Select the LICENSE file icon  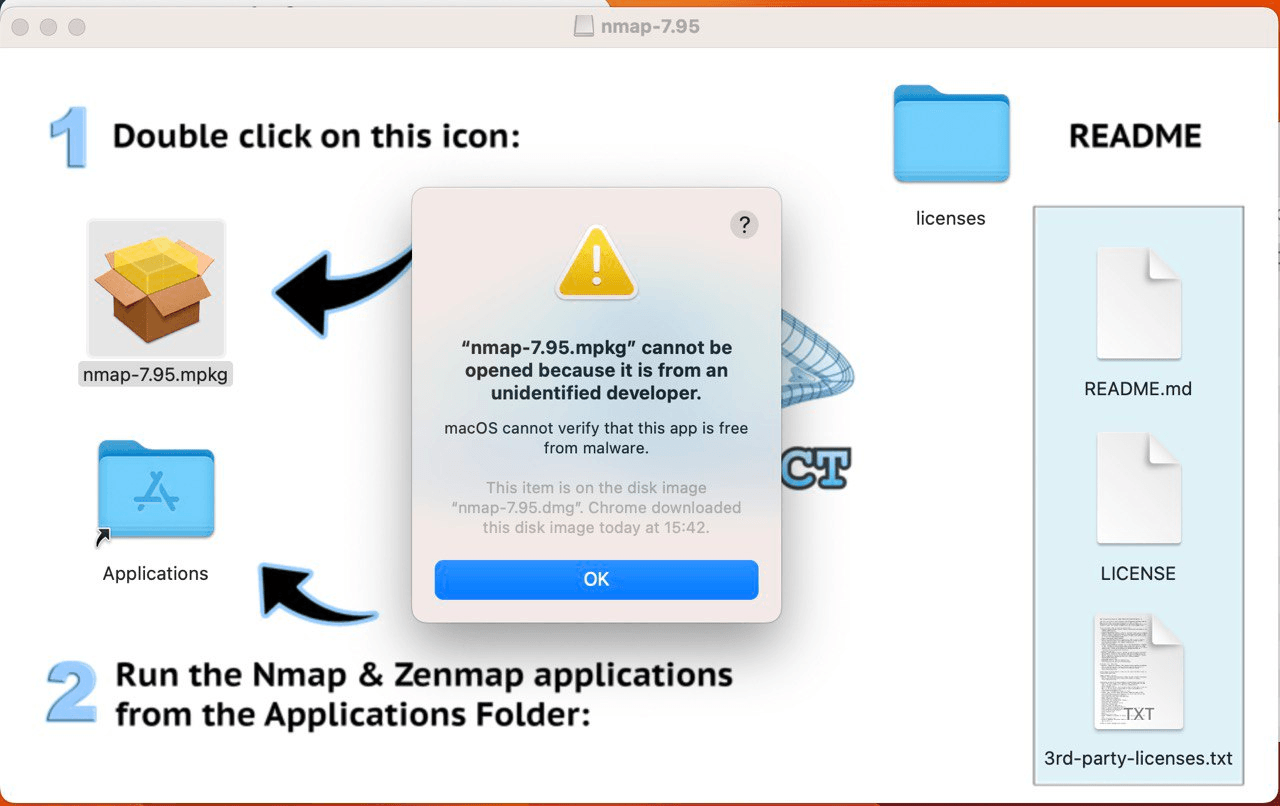pyautogui.click(x=1138, y=488)
